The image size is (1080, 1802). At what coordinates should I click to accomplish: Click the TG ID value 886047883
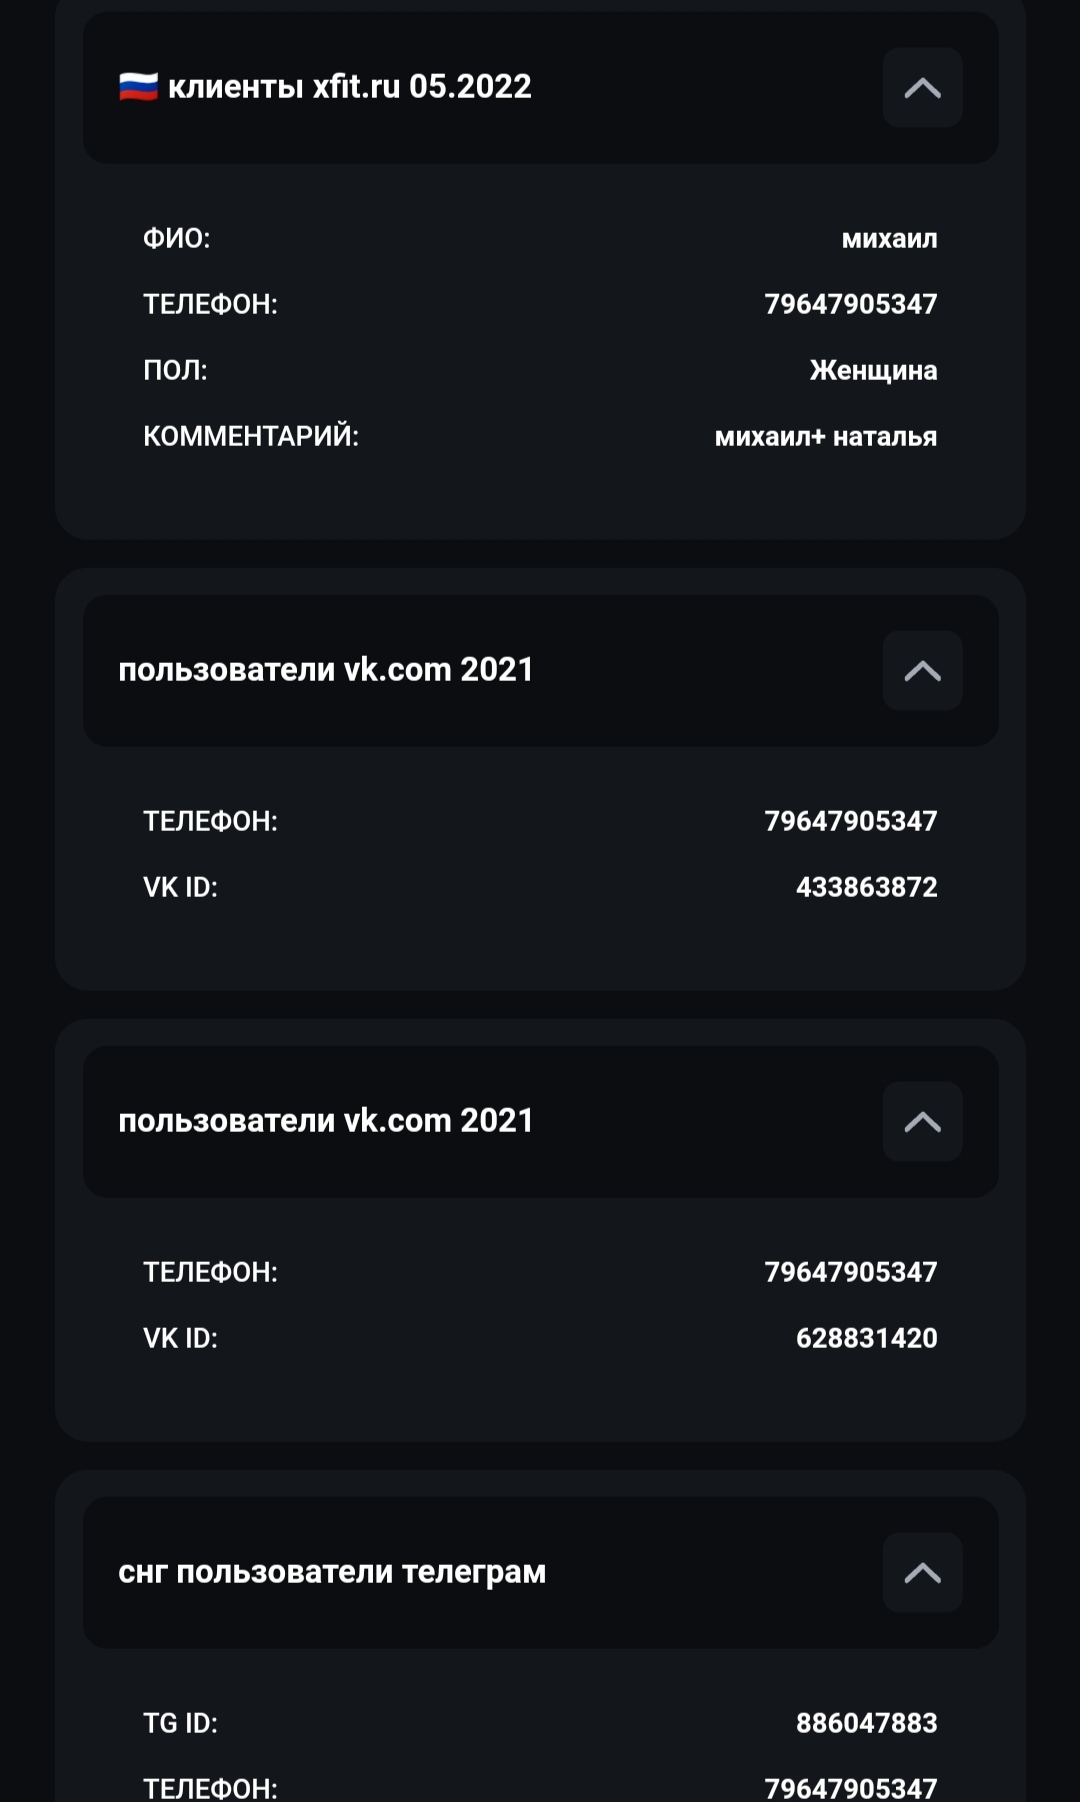click(866, 1724)
